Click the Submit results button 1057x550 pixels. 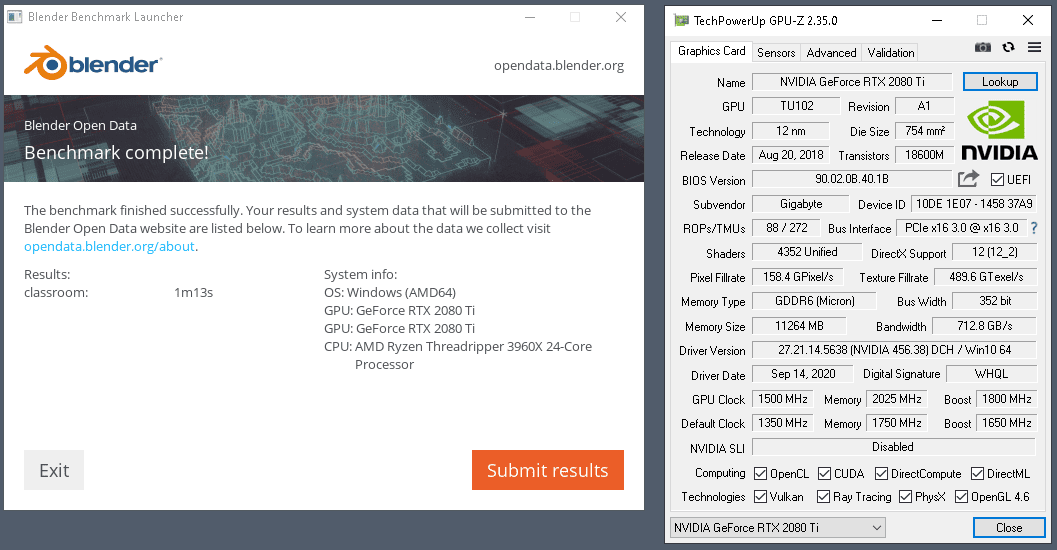(547, 470)
